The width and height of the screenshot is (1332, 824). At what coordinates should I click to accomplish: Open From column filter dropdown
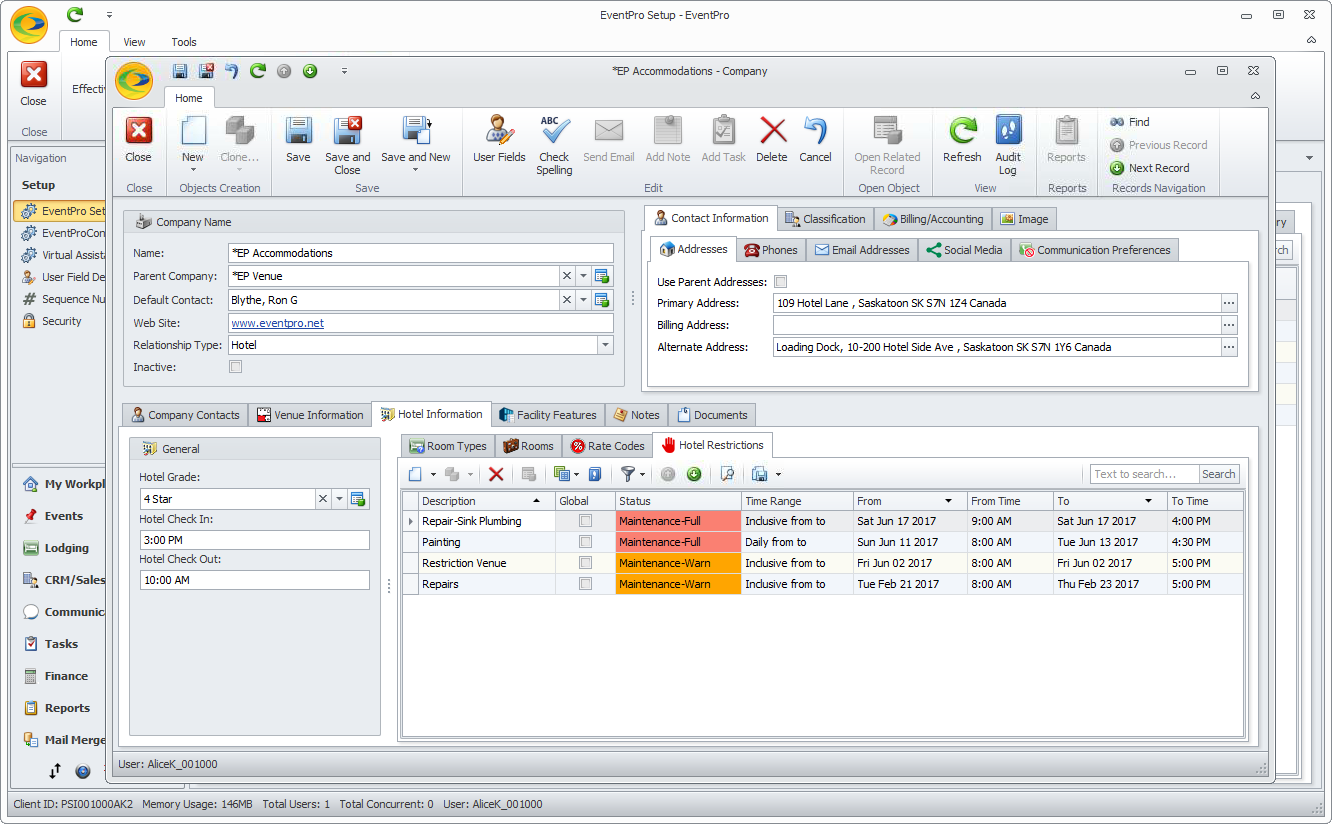coord(948,501)
